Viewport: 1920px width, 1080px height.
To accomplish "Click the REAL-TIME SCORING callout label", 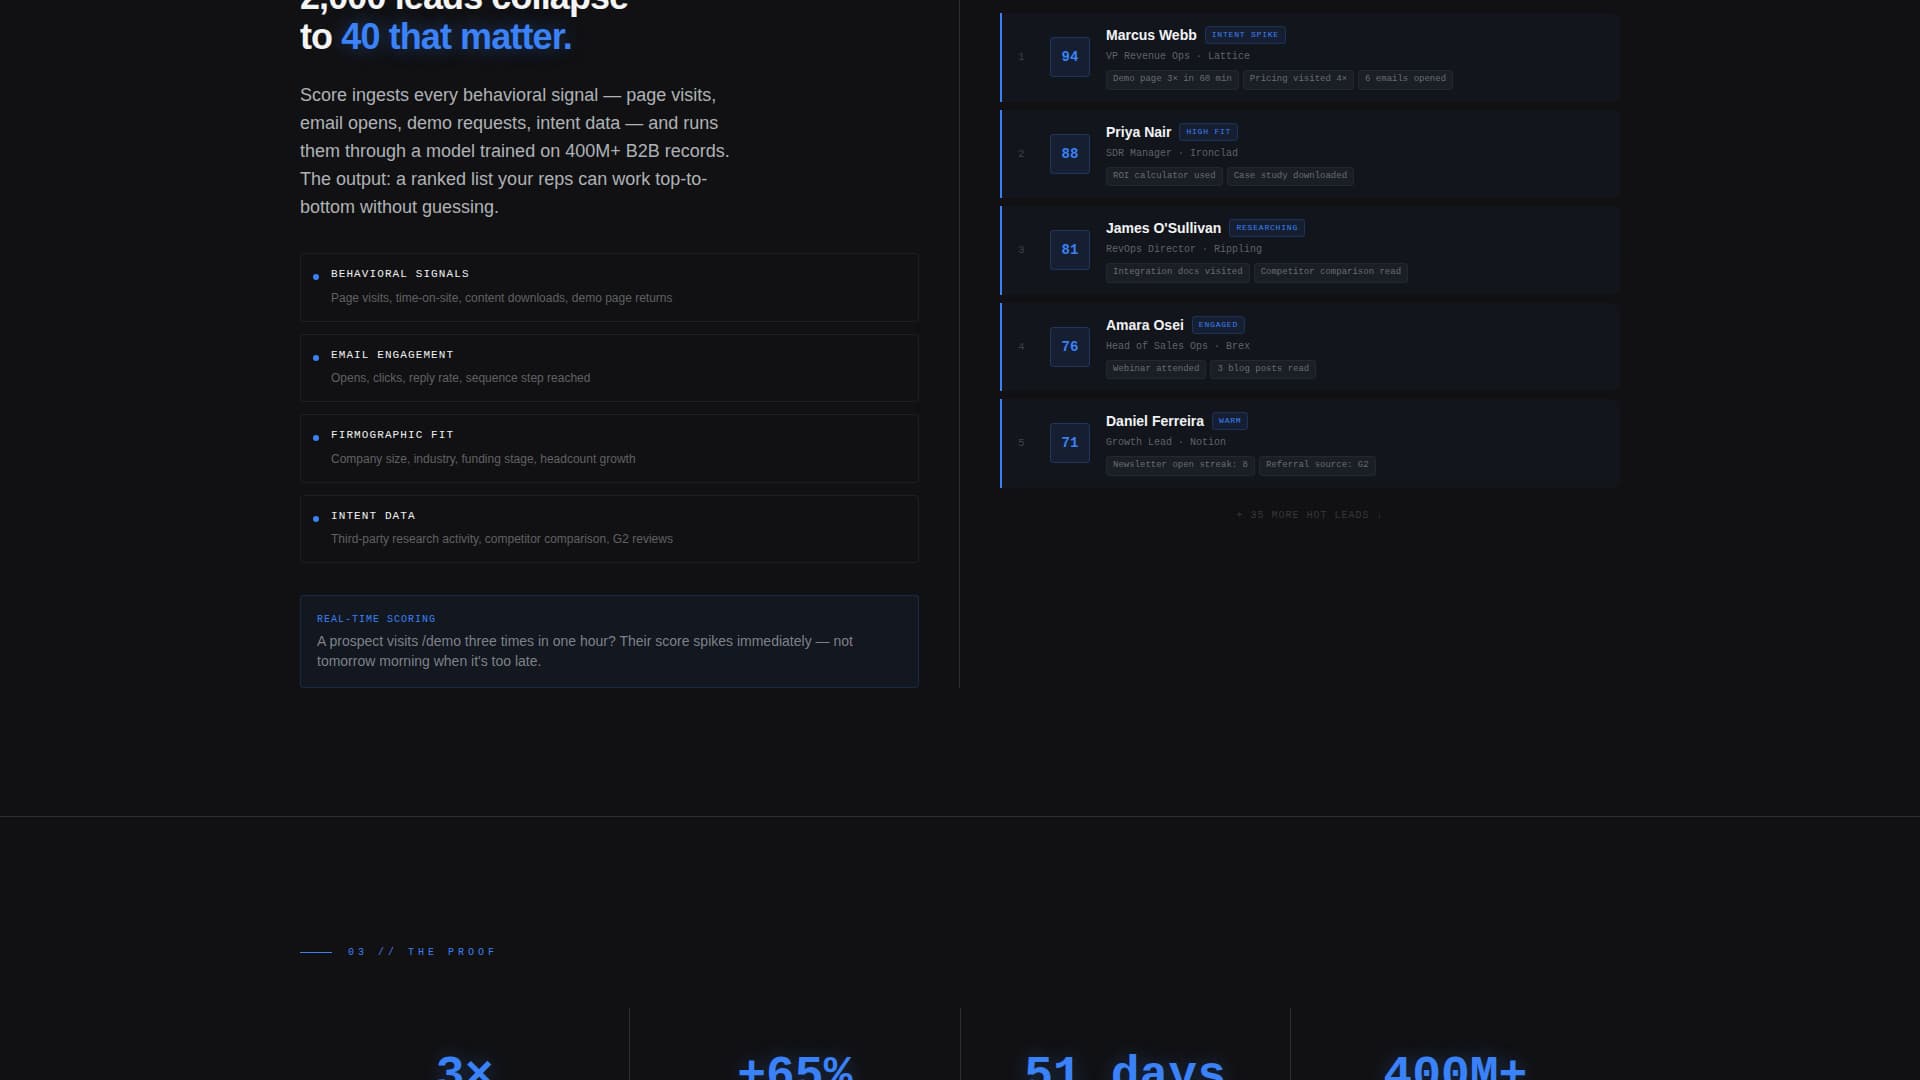I will pyautogui.click(x=376, y=619).
